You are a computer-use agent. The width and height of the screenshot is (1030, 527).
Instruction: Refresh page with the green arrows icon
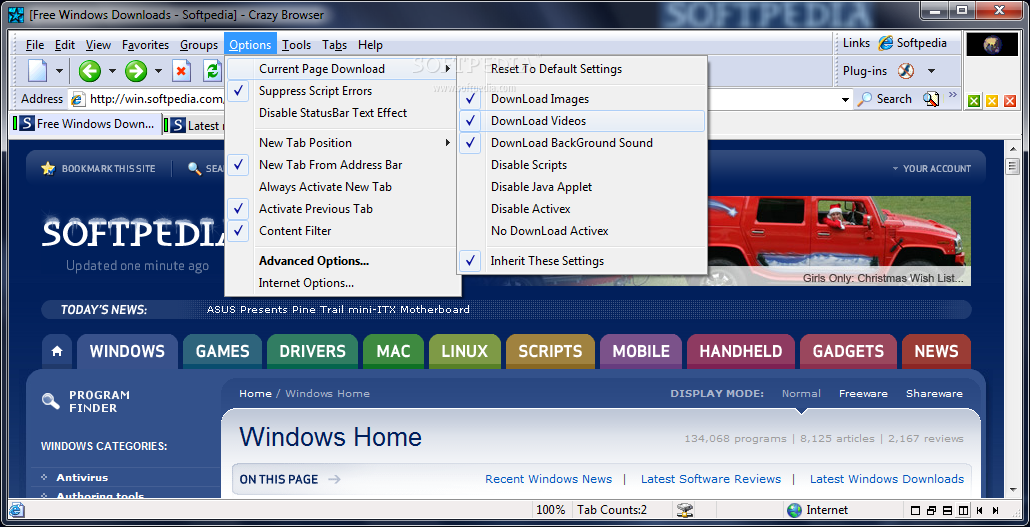(x=212, y=70)
